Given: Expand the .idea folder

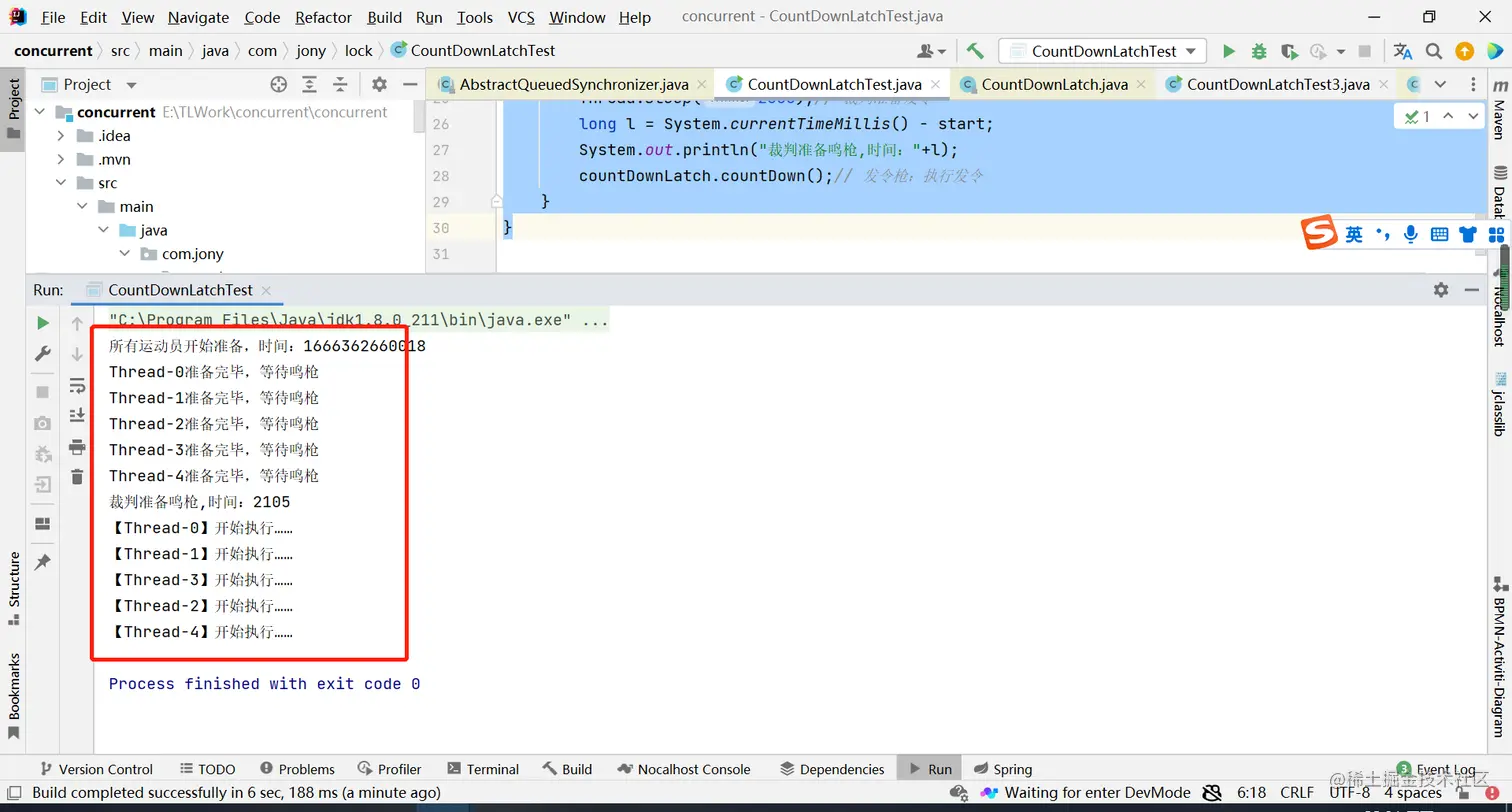Looking at the screenshot, I should 61,136.
